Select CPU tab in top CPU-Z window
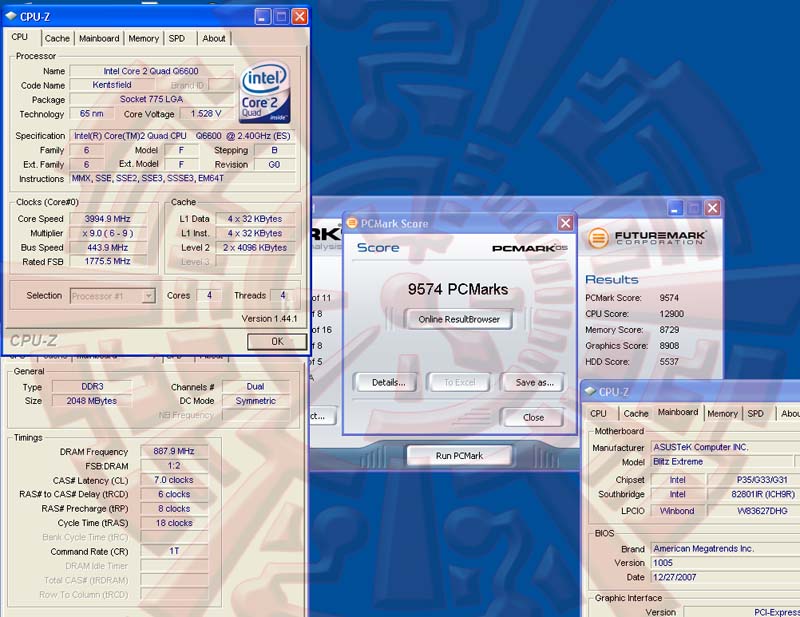 click(20, 37)
